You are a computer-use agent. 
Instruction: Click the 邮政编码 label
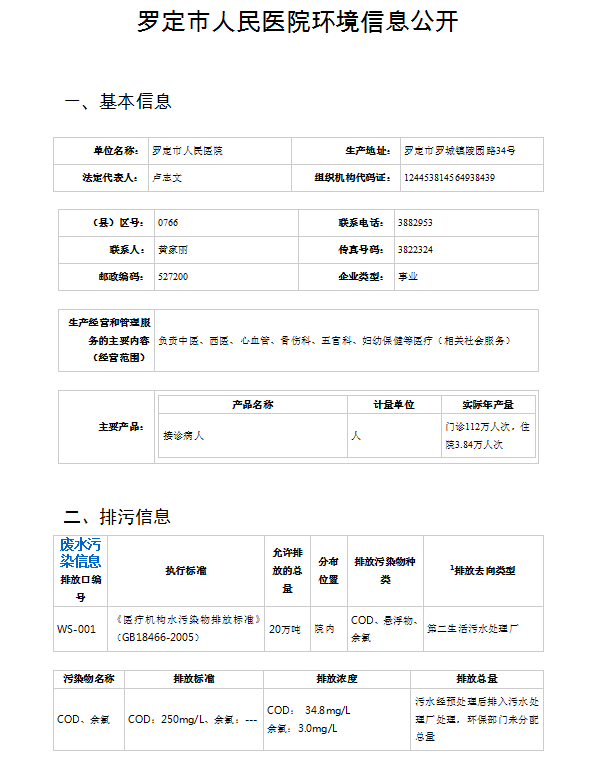[121, 277]
